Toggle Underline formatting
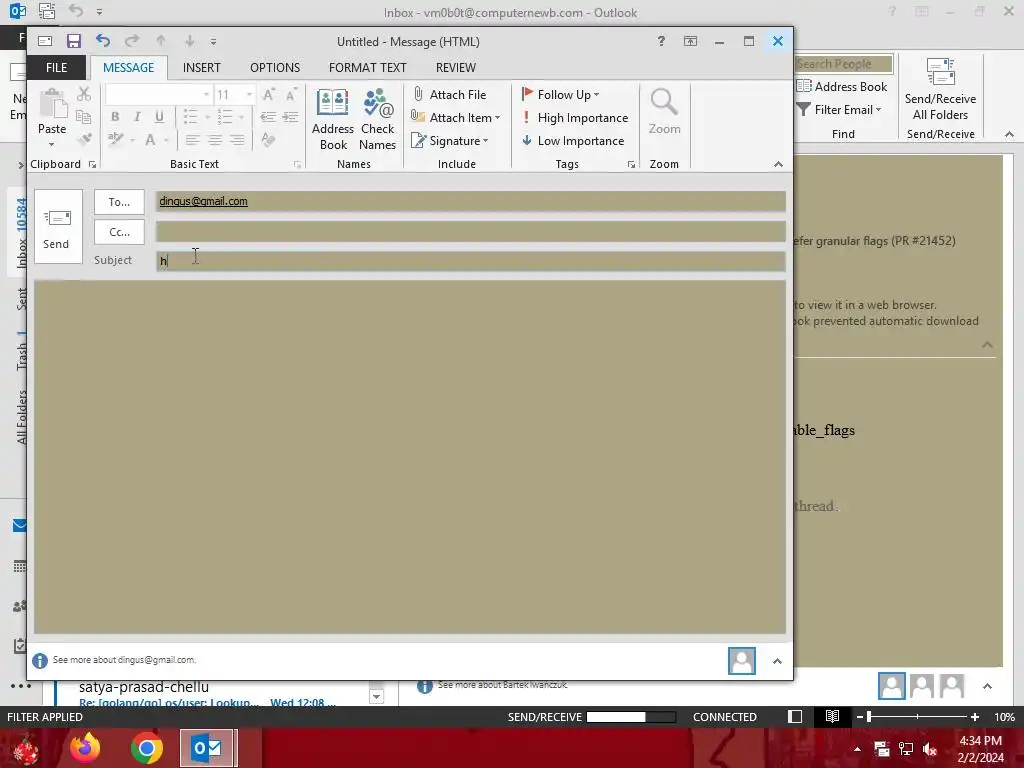This screenshot has width=1024, height=768. [x=159, y=117]
